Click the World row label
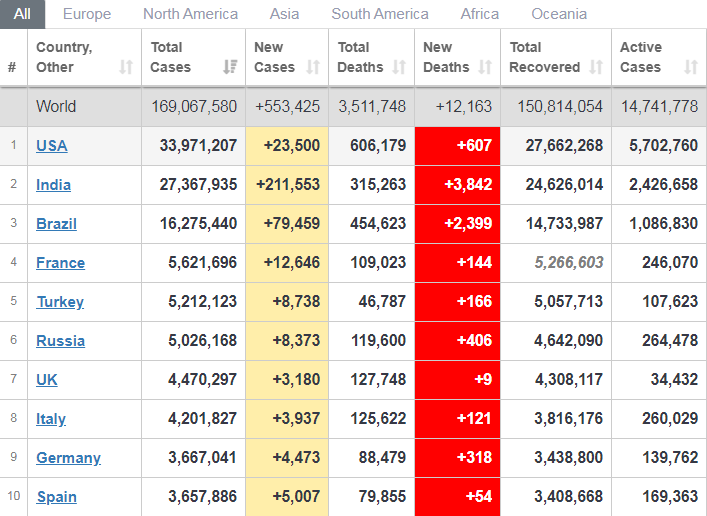Screen dimensions: 707x516 [x=56, y=106]
